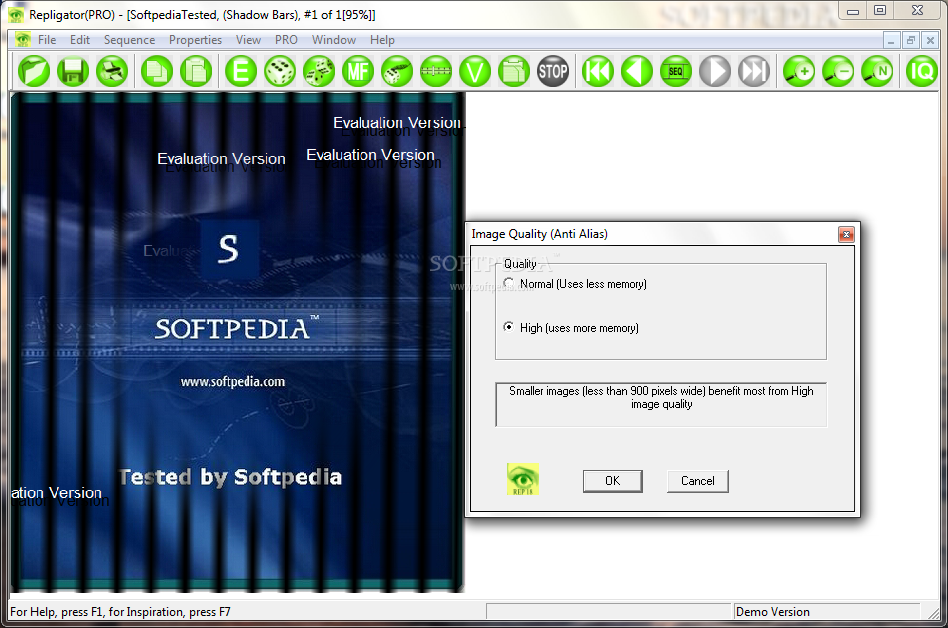
Task: Click the eye icon left of File menu
Action: click(23, 40)
